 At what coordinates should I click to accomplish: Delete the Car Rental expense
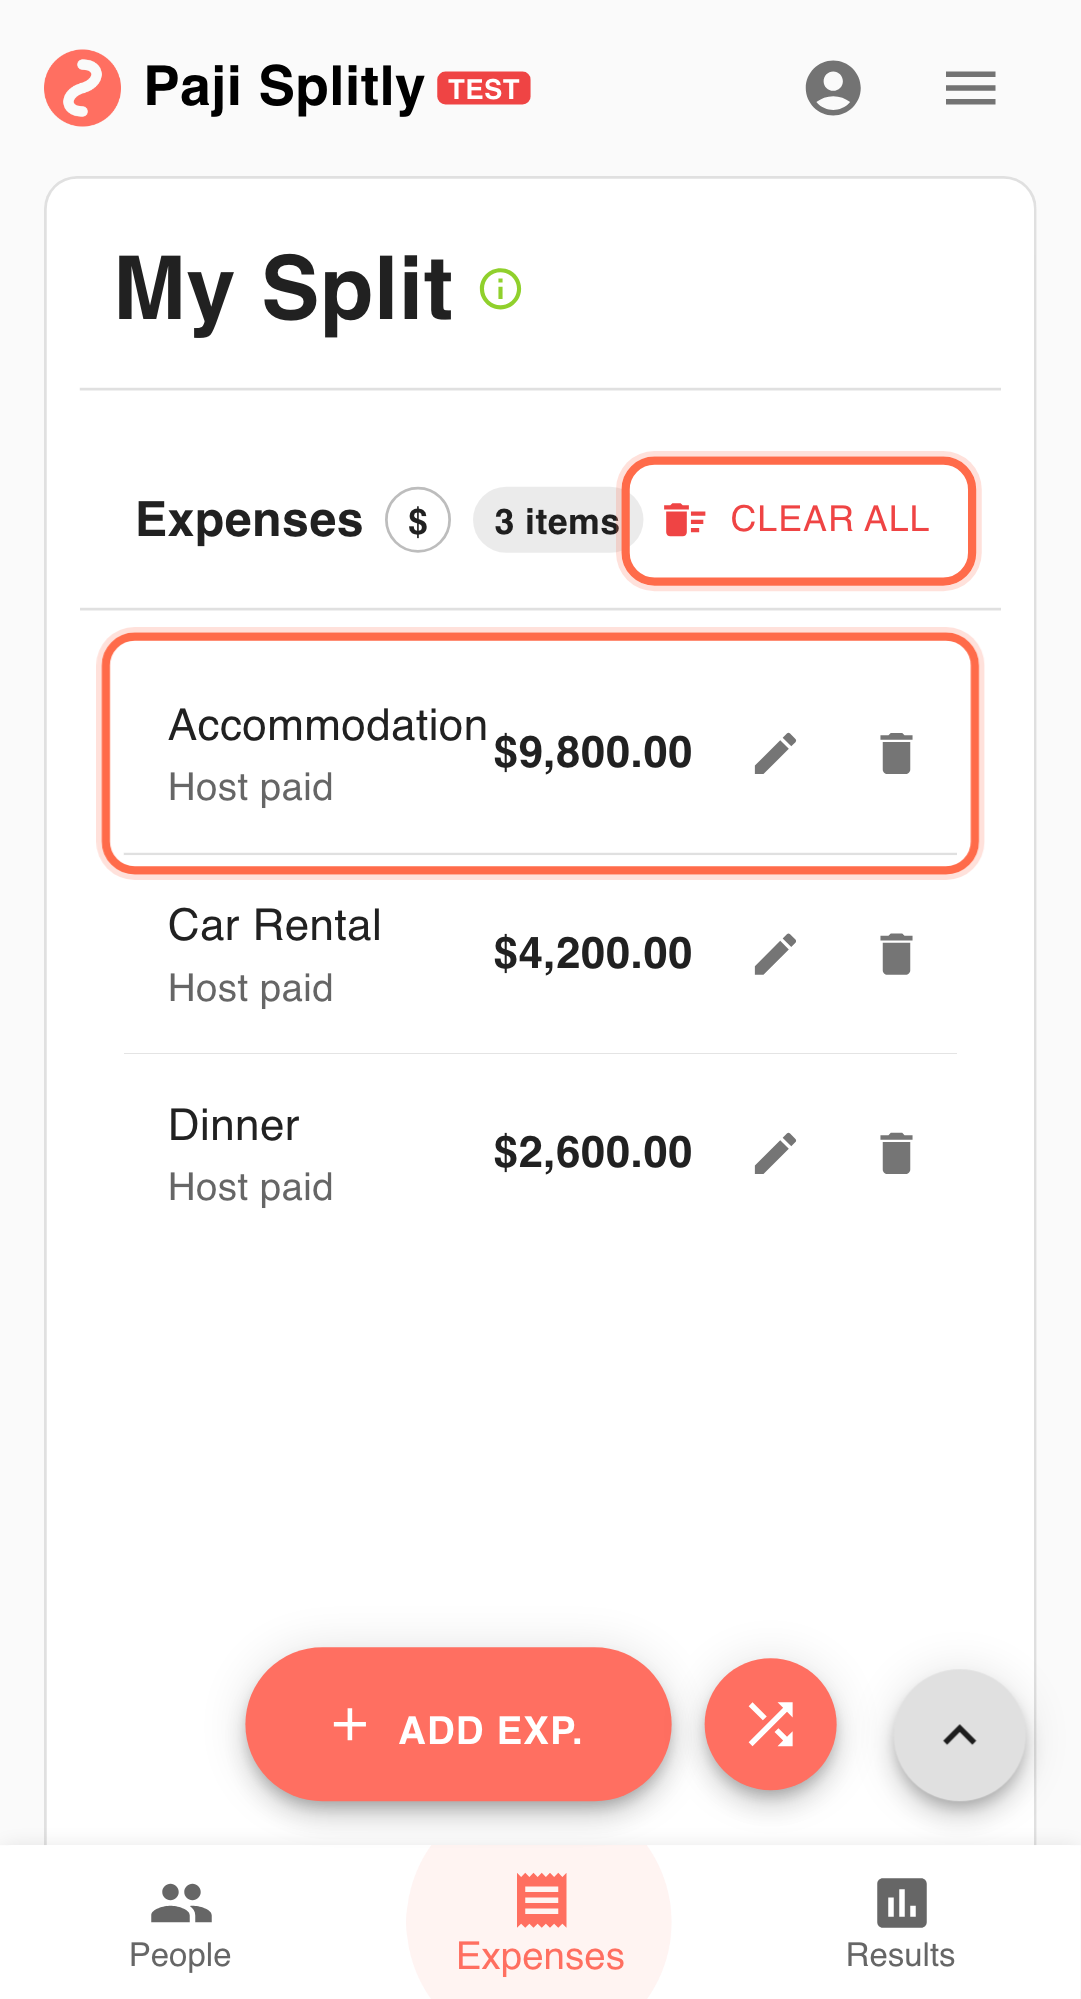pyautogui.click(x=896, y=954)
